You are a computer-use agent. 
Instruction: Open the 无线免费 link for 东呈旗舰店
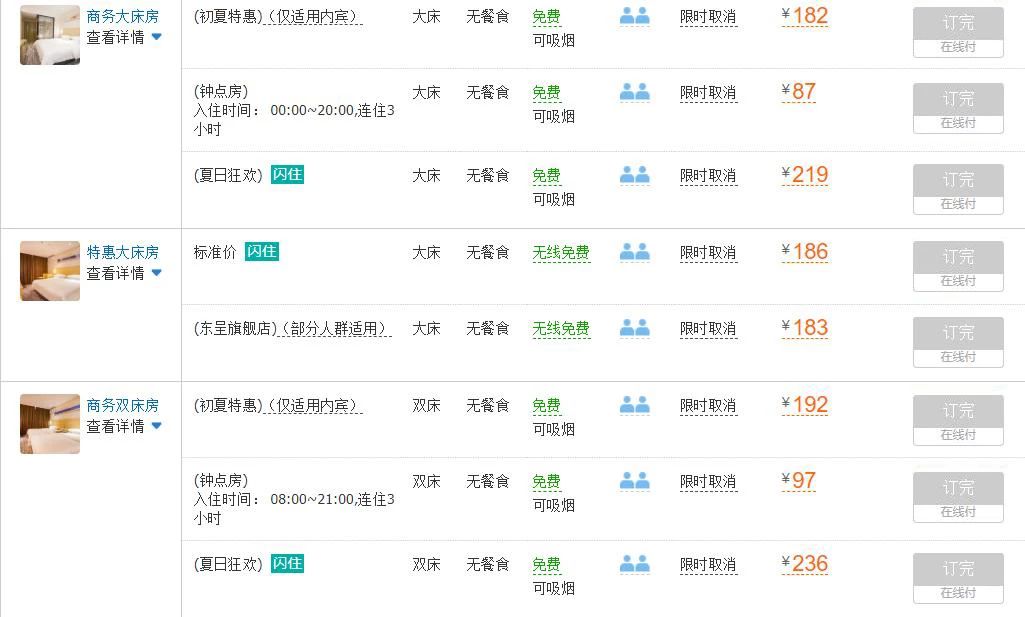point(561,328)
